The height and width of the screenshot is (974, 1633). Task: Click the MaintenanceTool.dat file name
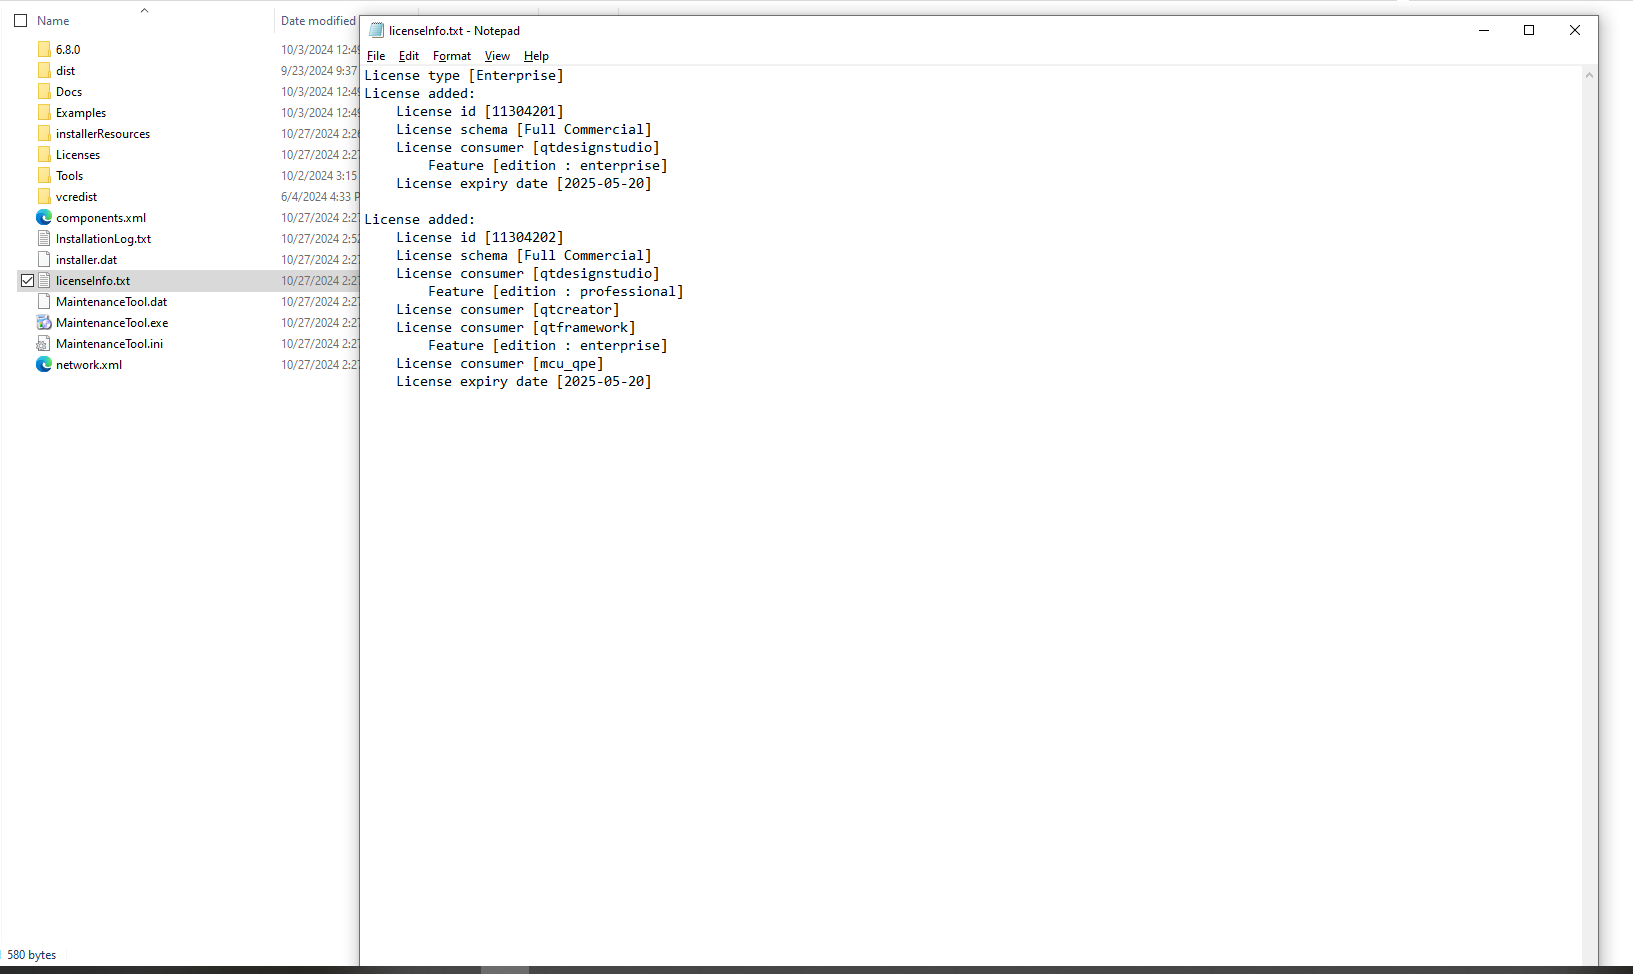112,301
